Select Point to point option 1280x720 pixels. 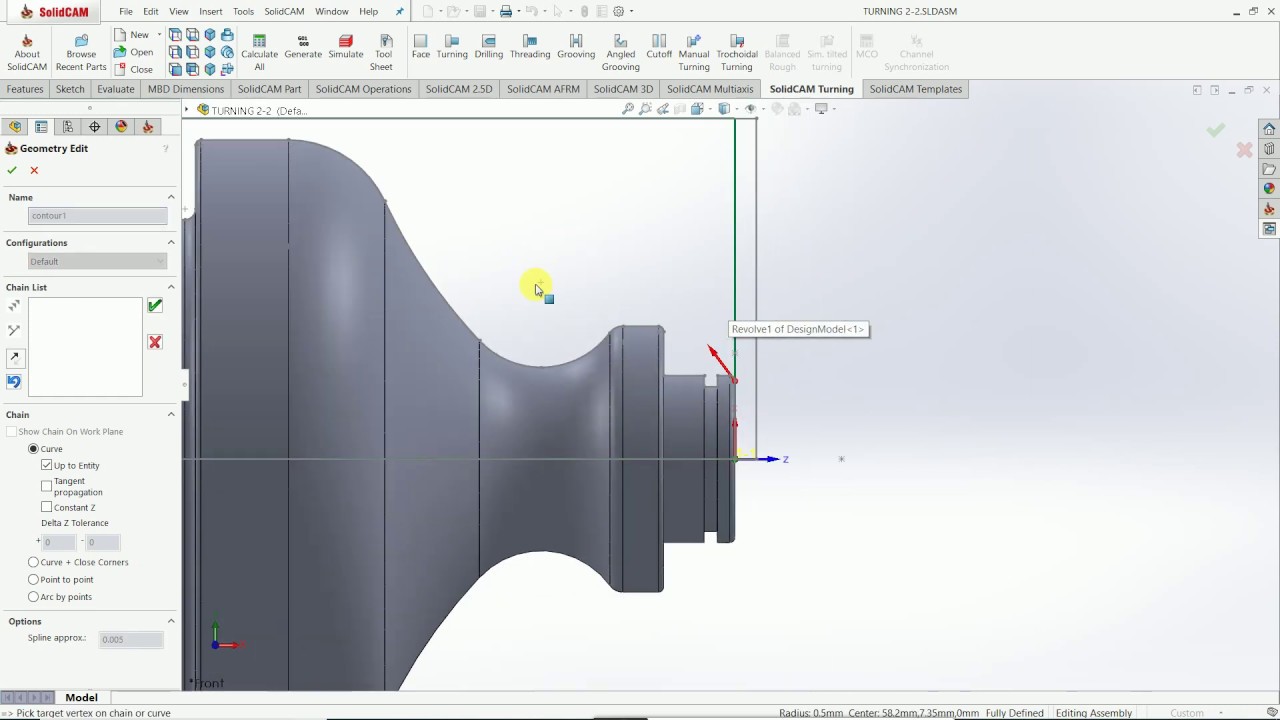click(33, 579)
